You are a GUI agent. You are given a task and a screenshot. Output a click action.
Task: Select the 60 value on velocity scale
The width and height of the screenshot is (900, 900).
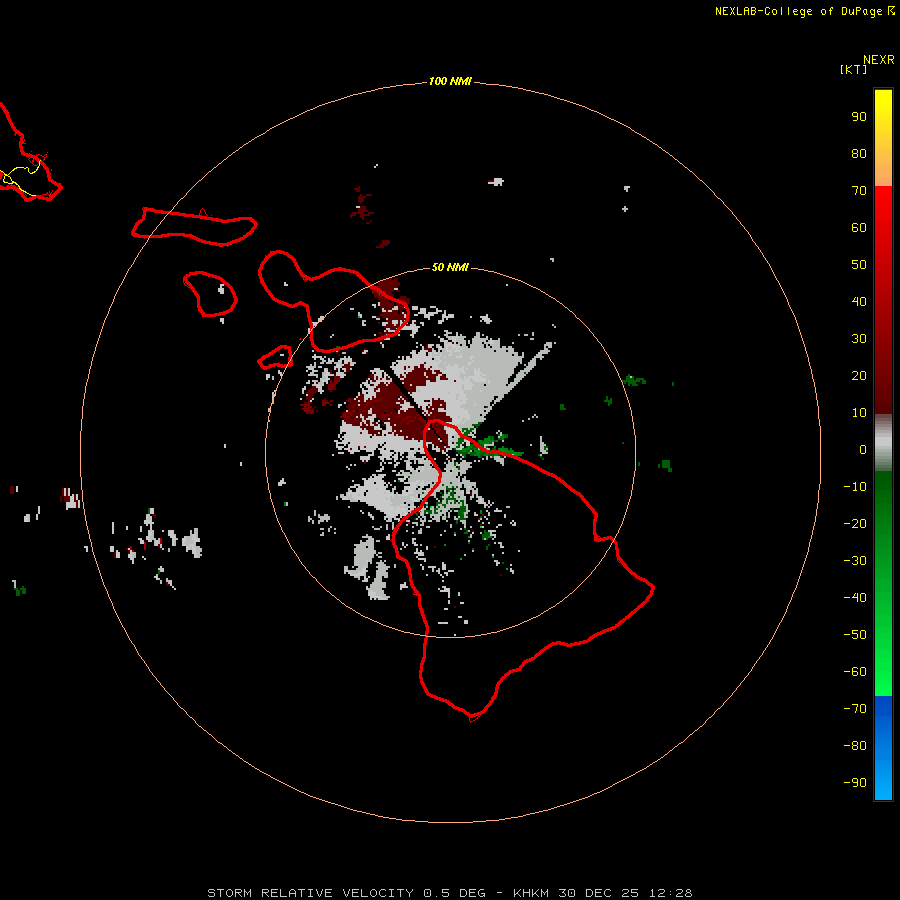pyautogui.click(x=859, y=227)
